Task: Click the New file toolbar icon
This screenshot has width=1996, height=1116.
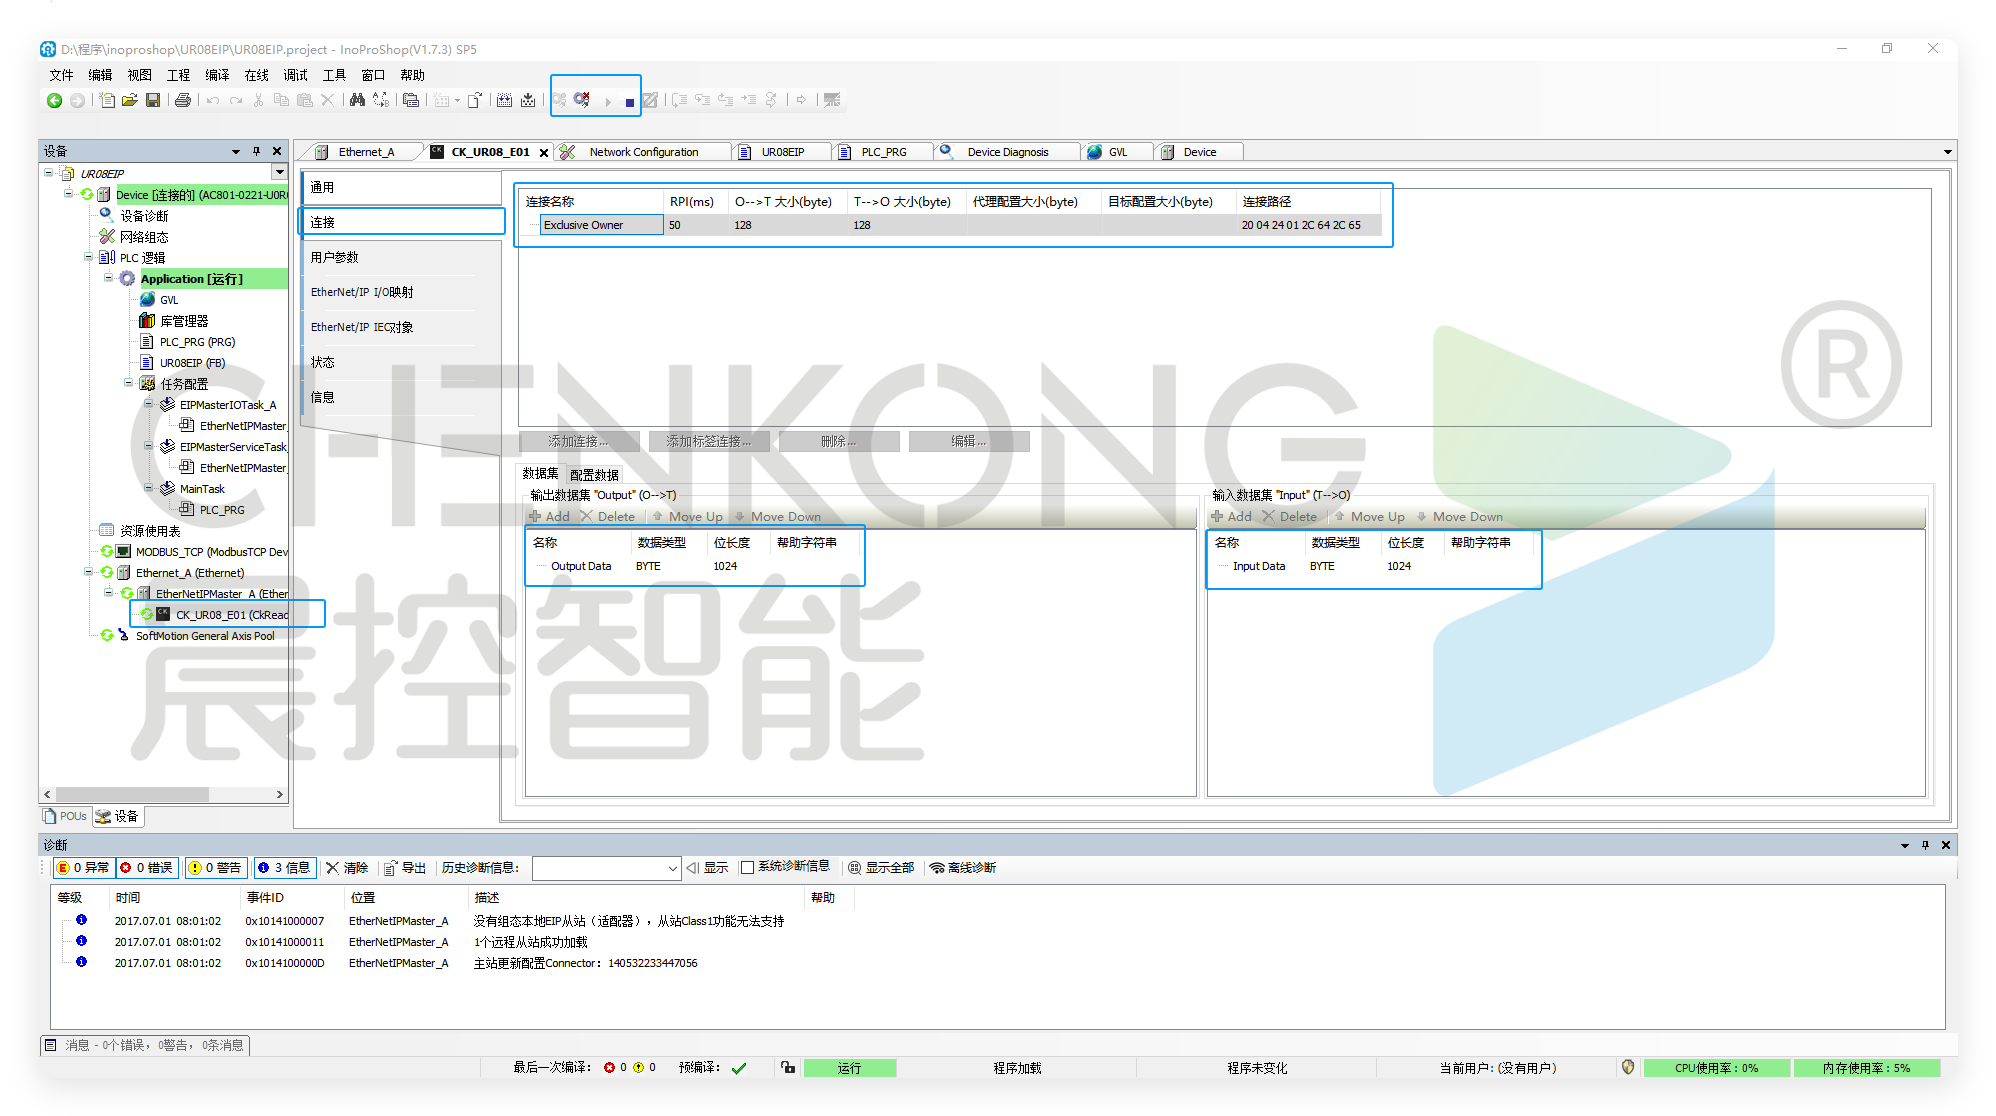Action: 107,100
